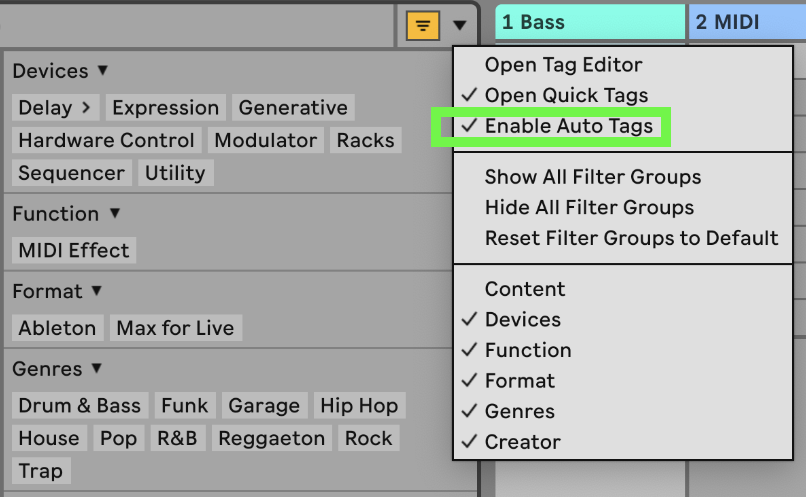
Task: Select the Max for Live format tag
Action: tap(175, 328)
